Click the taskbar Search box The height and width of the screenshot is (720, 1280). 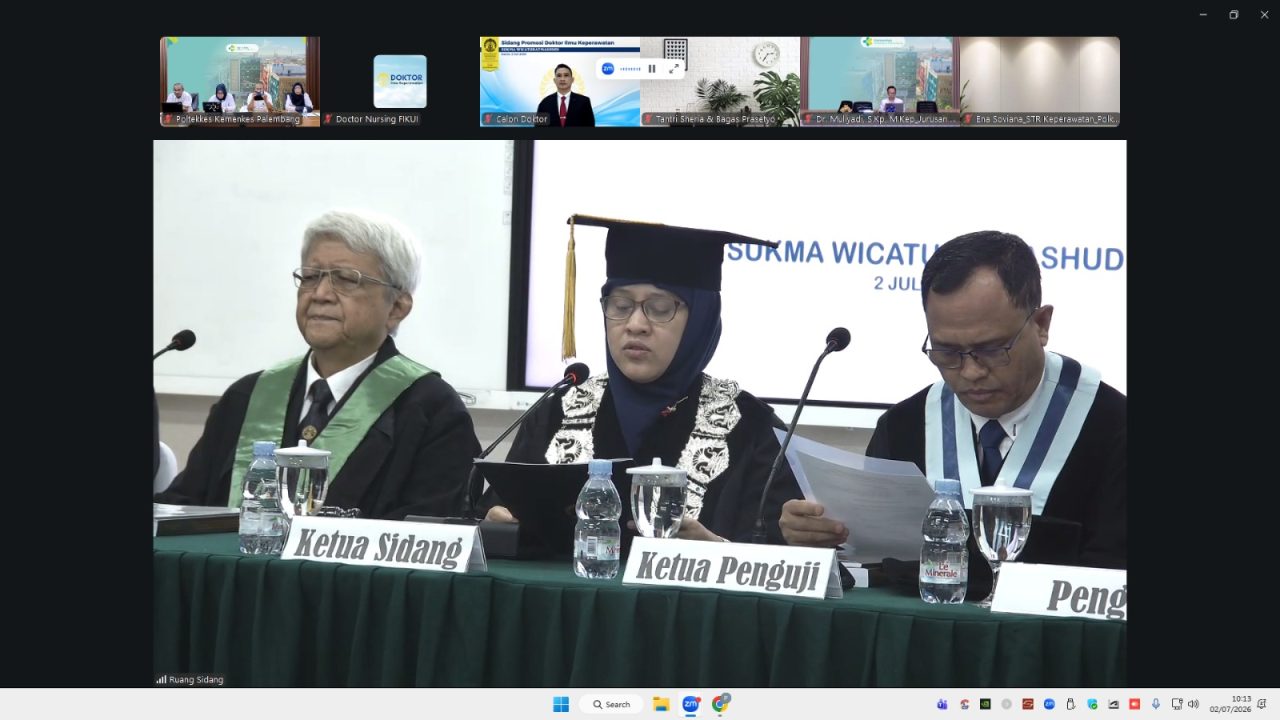[x=611, y=704]
